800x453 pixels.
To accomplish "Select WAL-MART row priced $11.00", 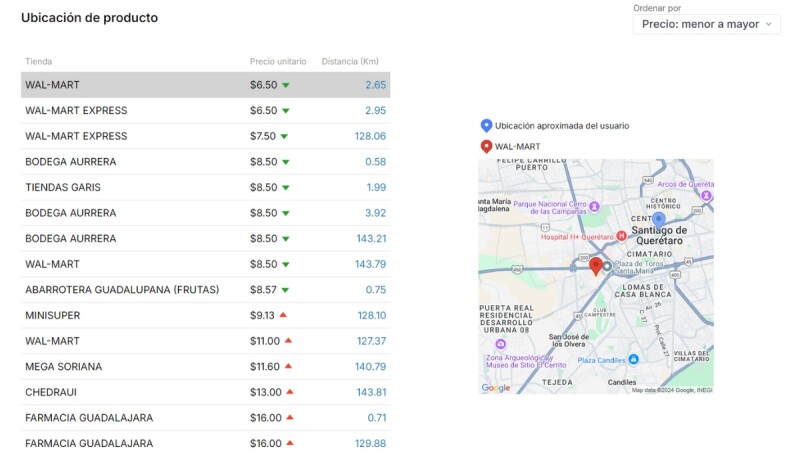I will pos(206,341).
